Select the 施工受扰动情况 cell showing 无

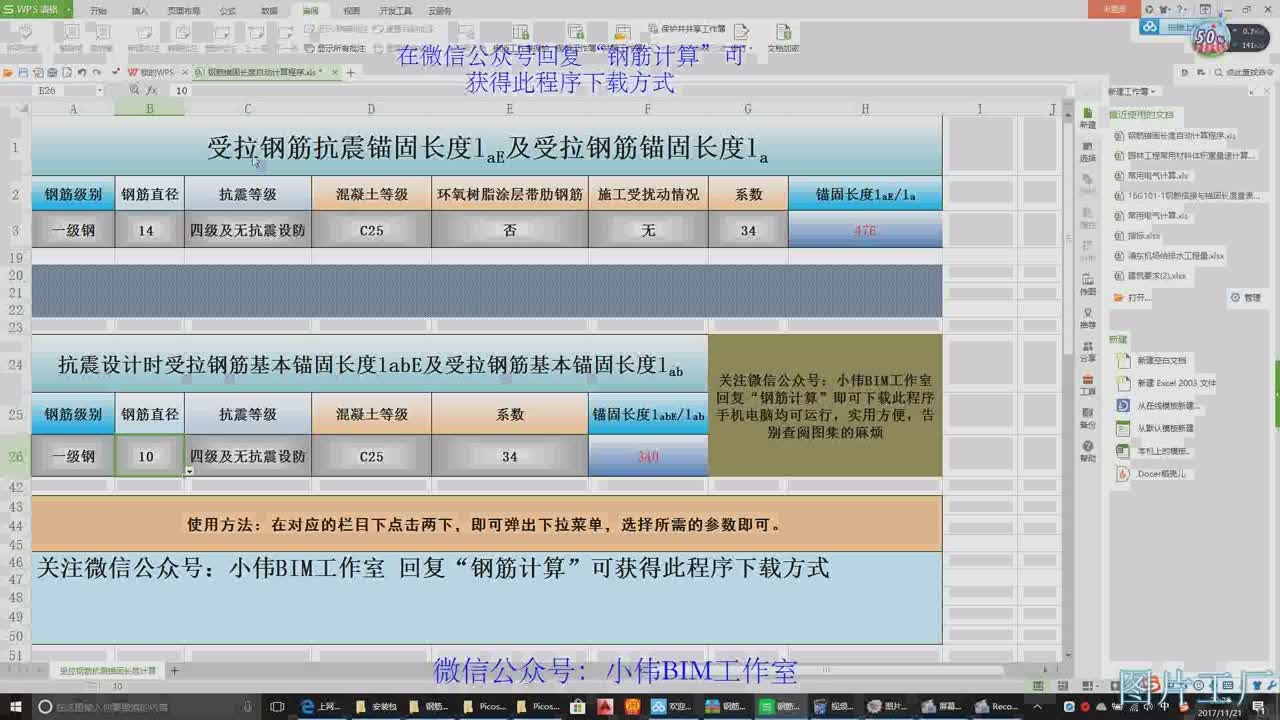click(648, 230)
